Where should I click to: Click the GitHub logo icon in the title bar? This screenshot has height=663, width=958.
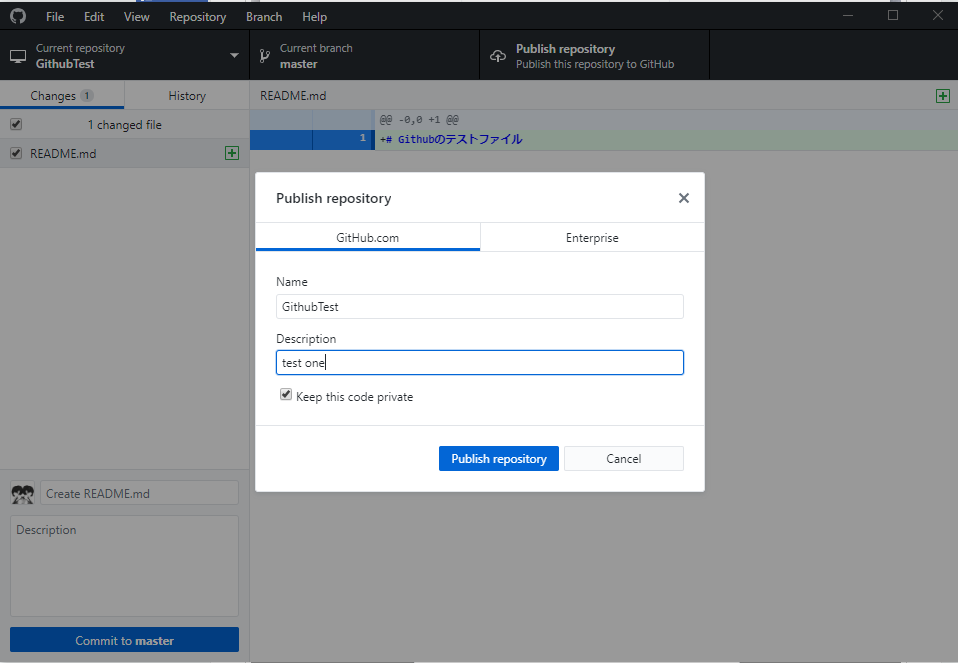pyautogui.click(x=17, y=16)
